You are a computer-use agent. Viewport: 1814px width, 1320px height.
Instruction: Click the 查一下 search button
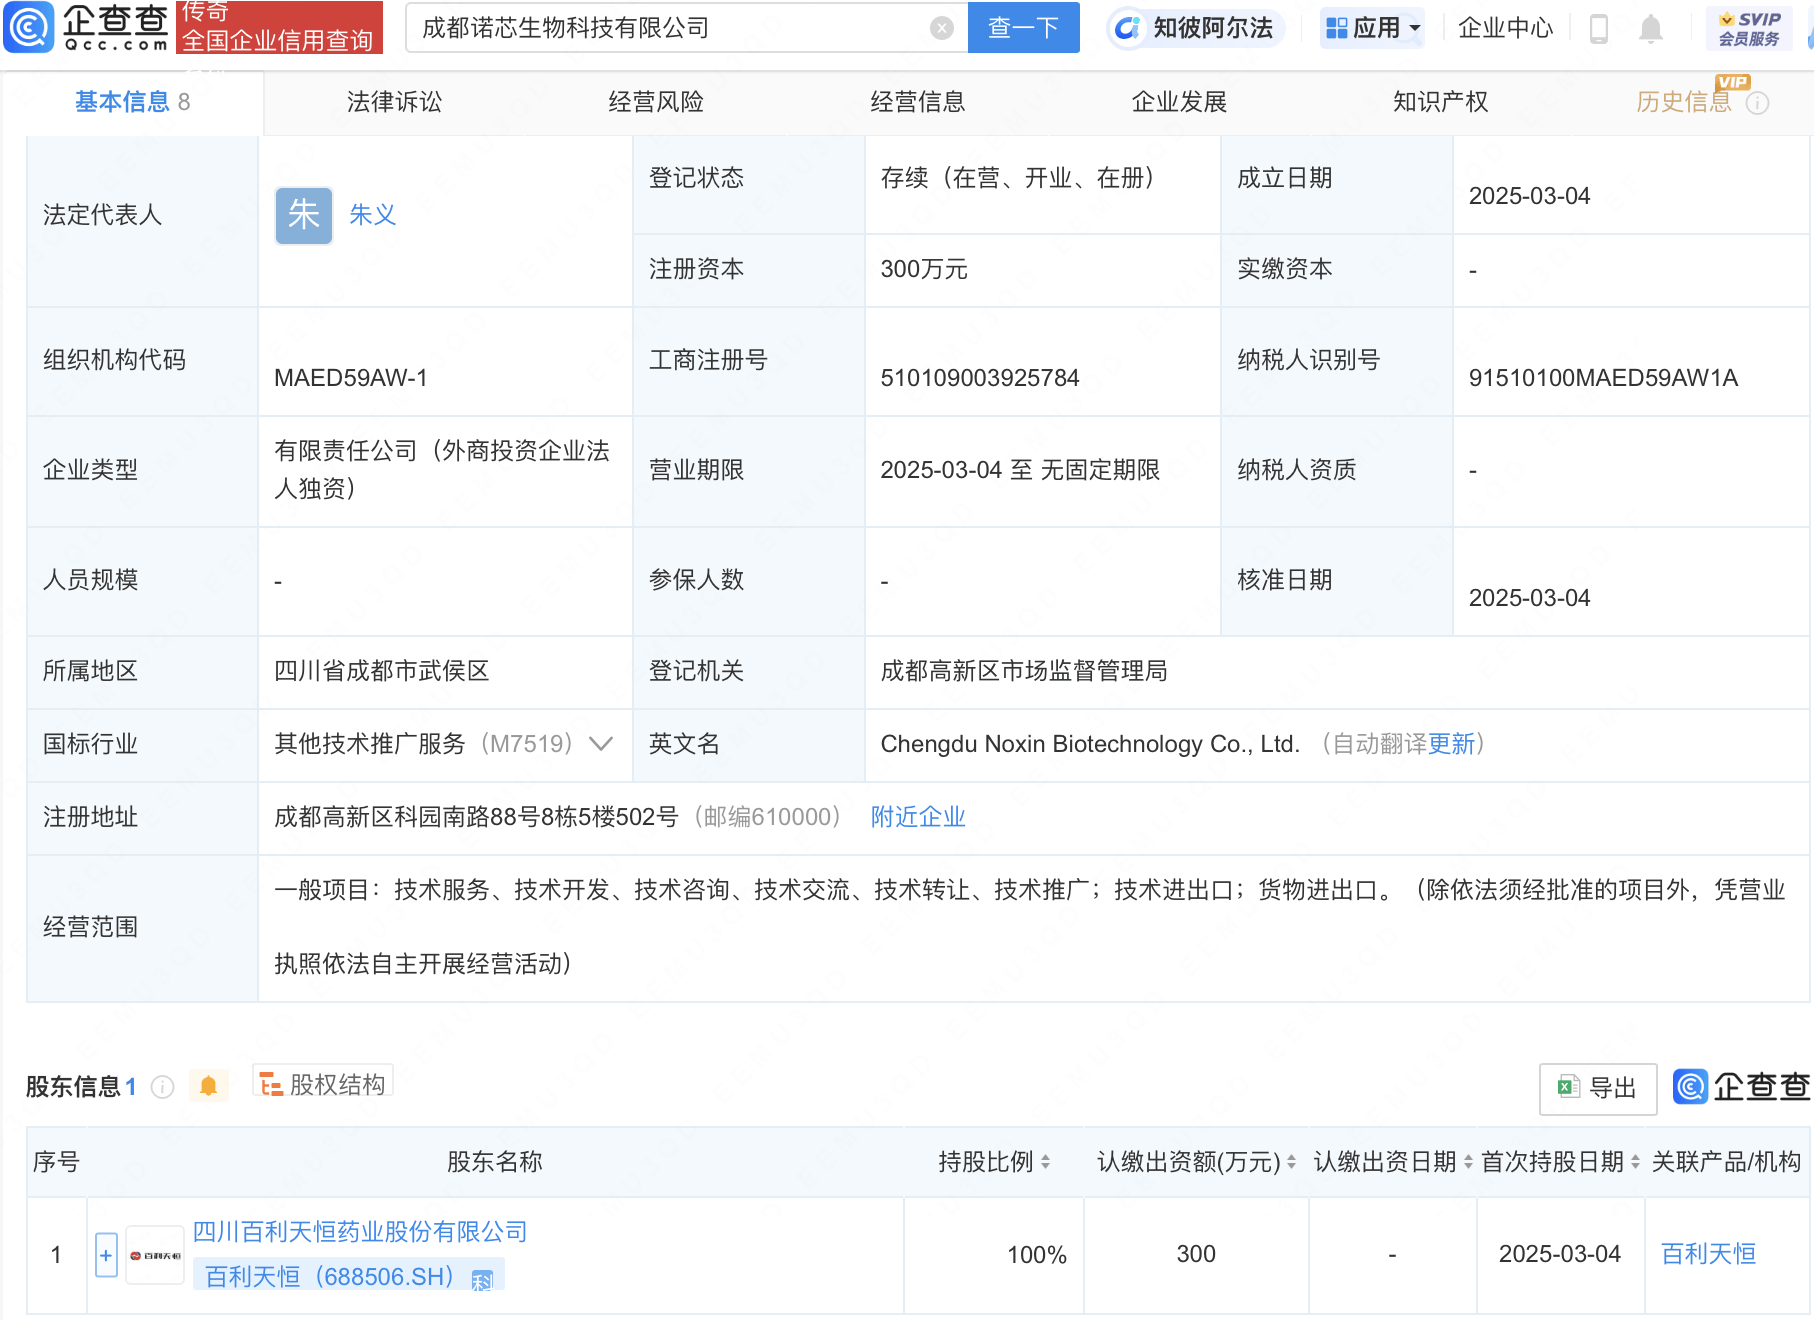(1024, 28)
